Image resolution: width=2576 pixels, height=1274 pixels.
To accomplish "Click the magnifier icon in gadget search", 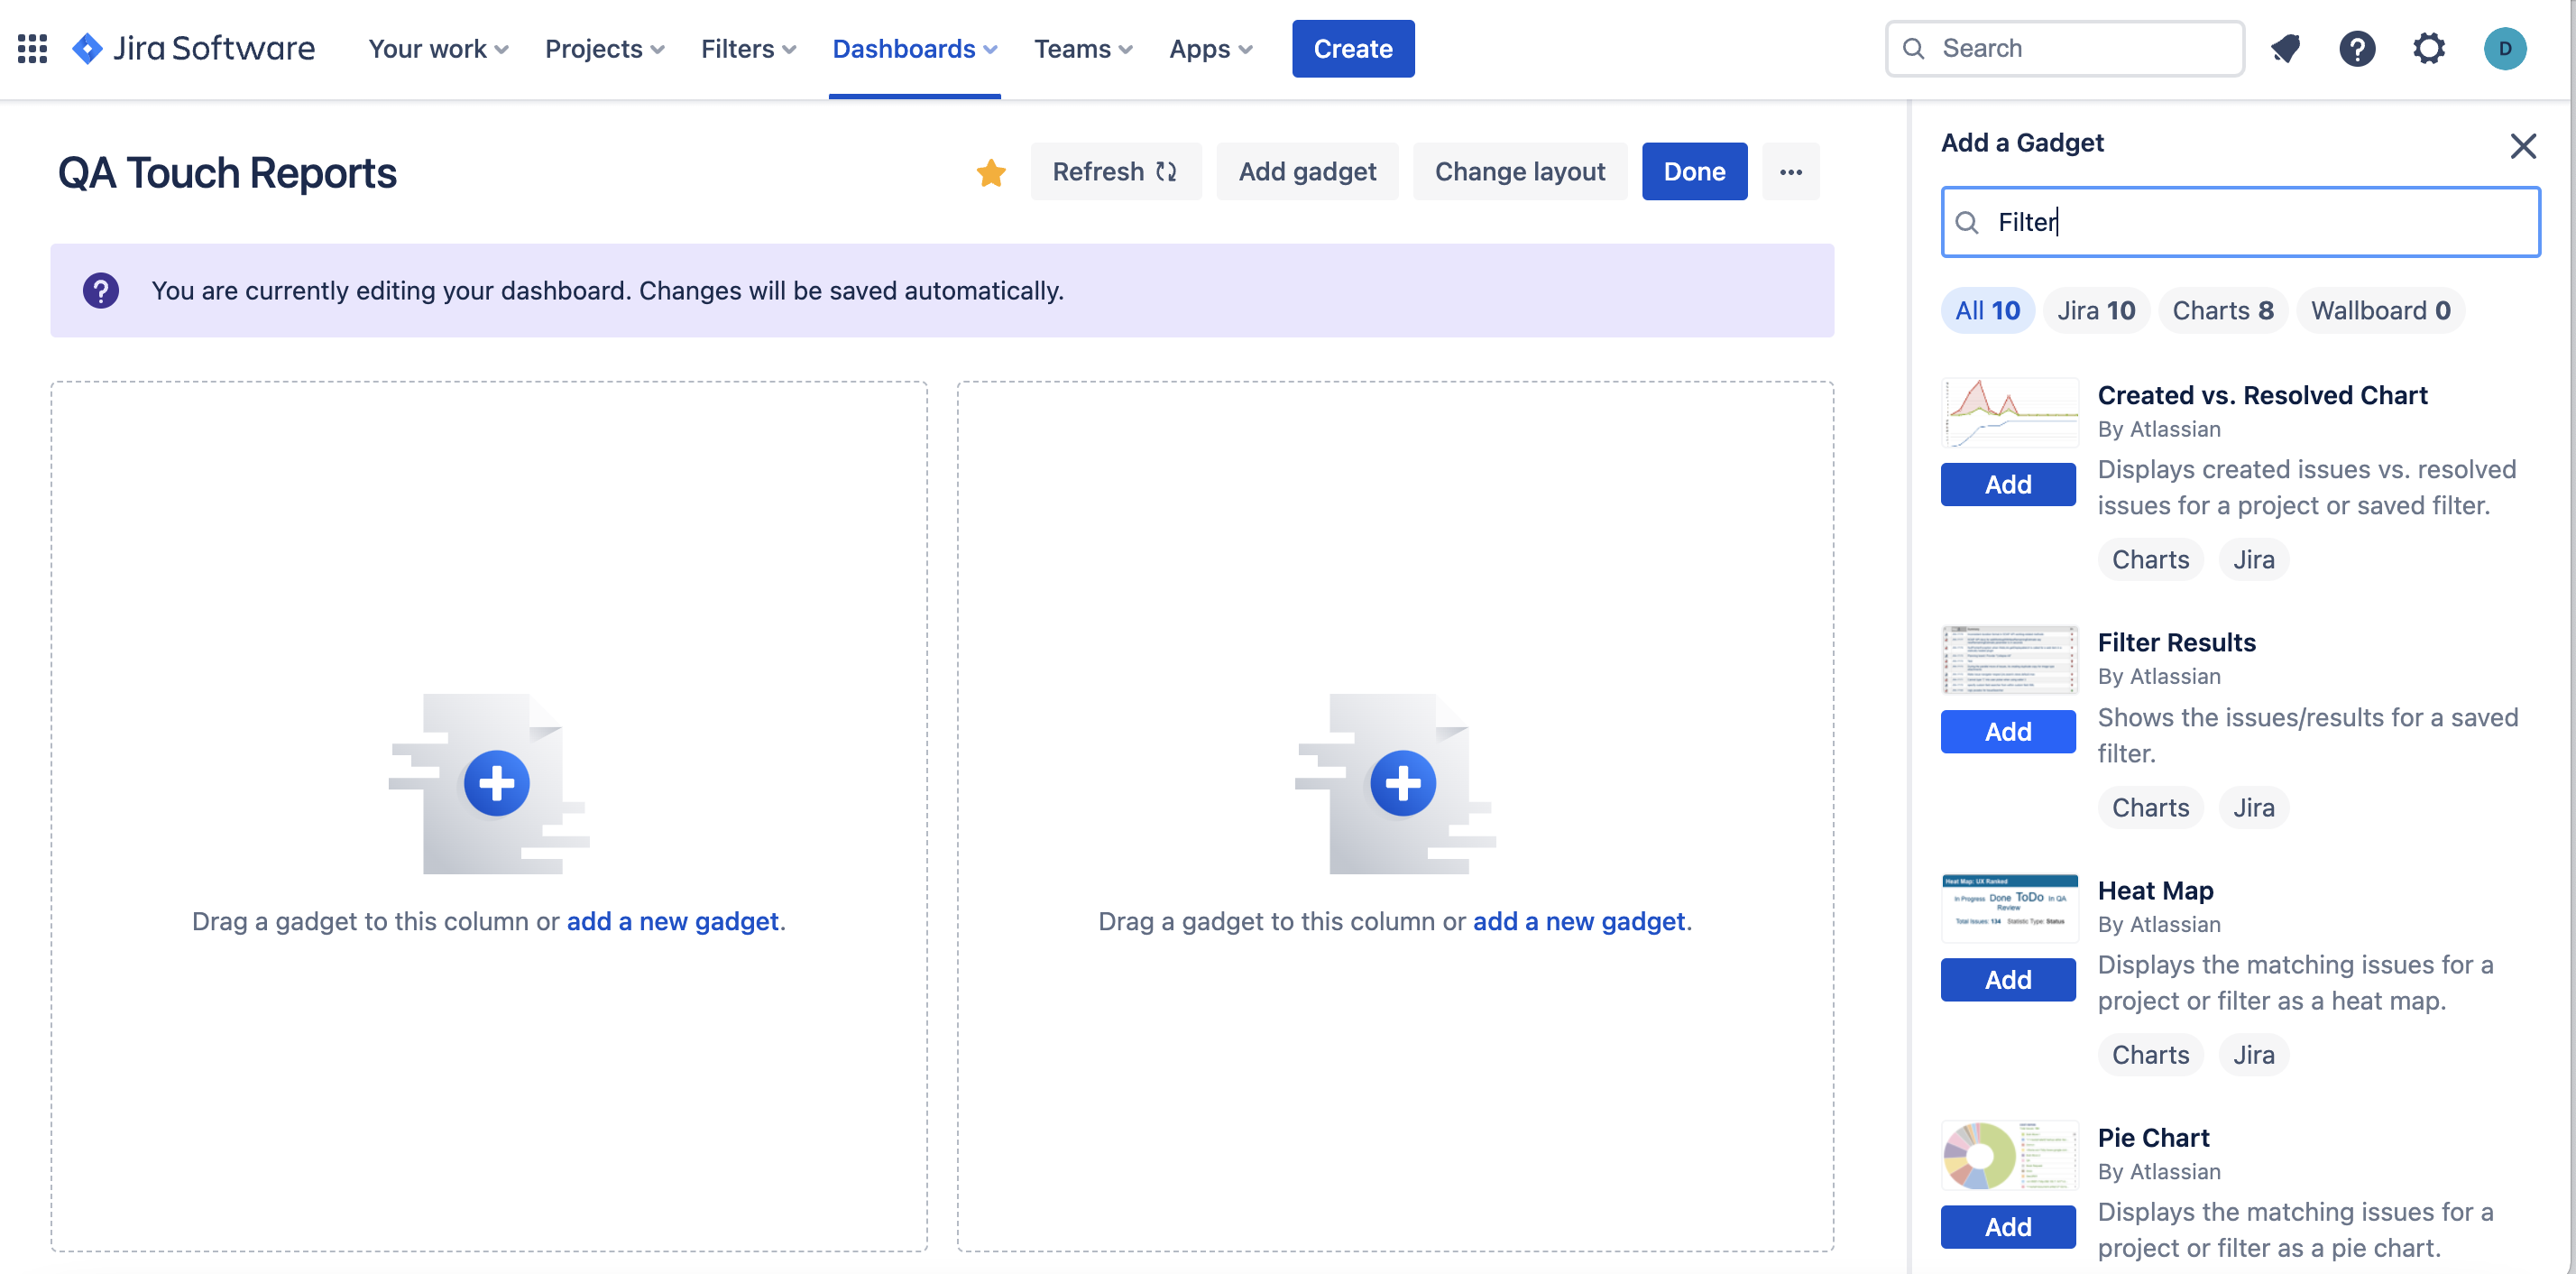I will pos(1967,222).
